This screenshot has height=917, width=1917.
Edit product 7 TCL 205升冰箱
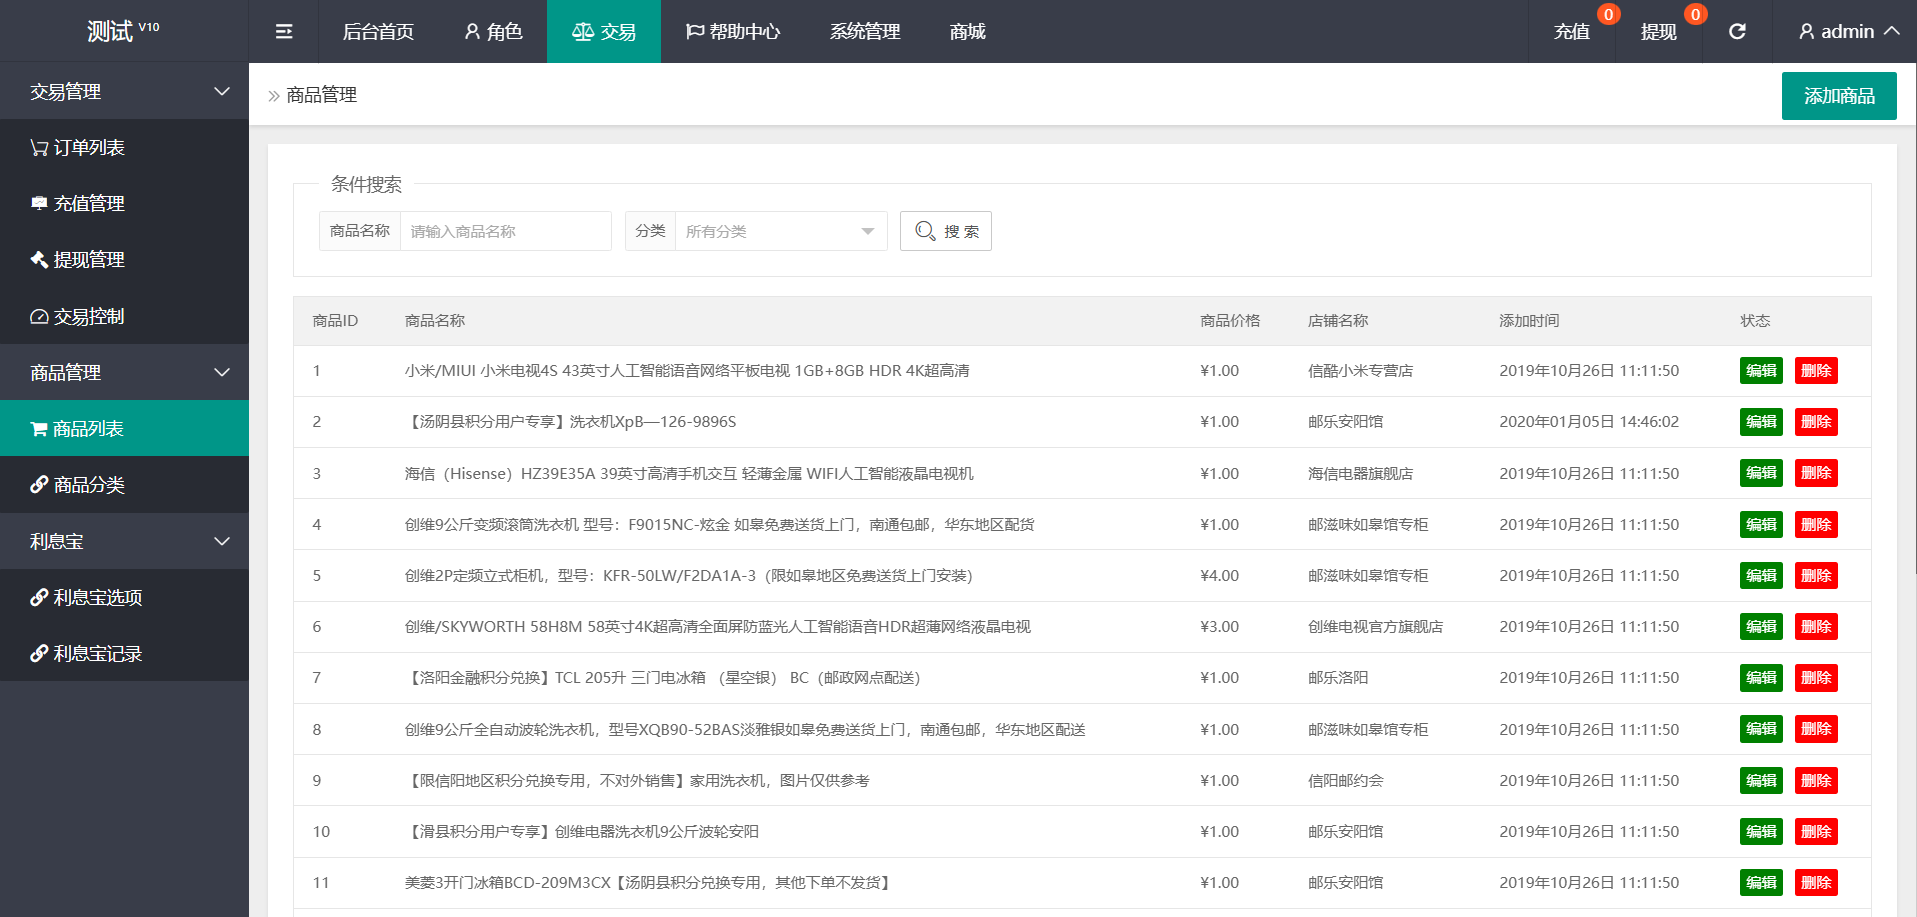click(x=1761, y=678)
